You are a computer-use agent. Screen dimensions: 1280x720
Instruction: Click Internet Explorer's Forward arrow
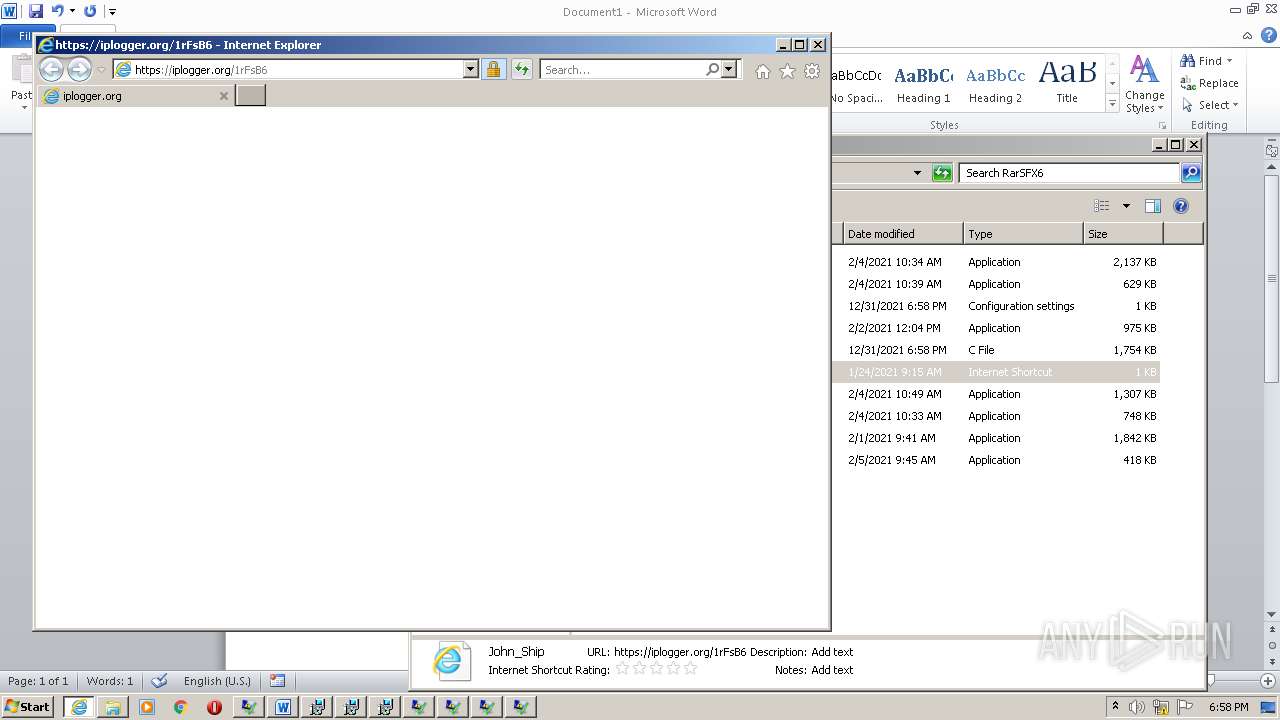[x=79, y=69]
